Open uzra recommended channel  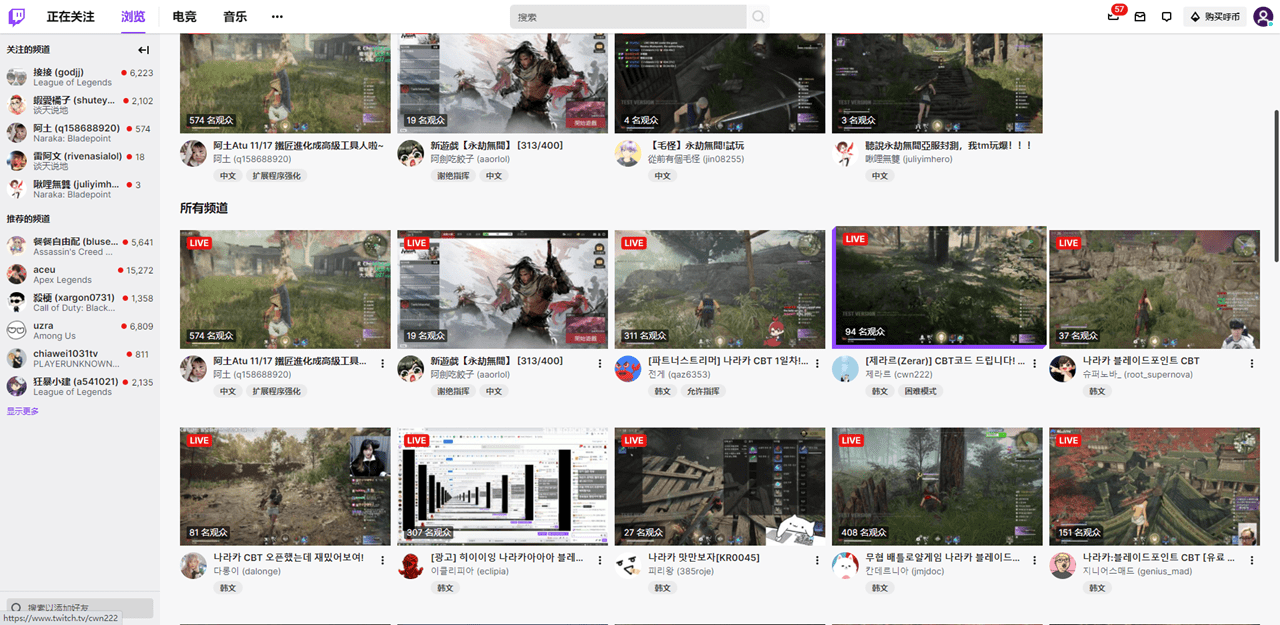pos(80,330)
